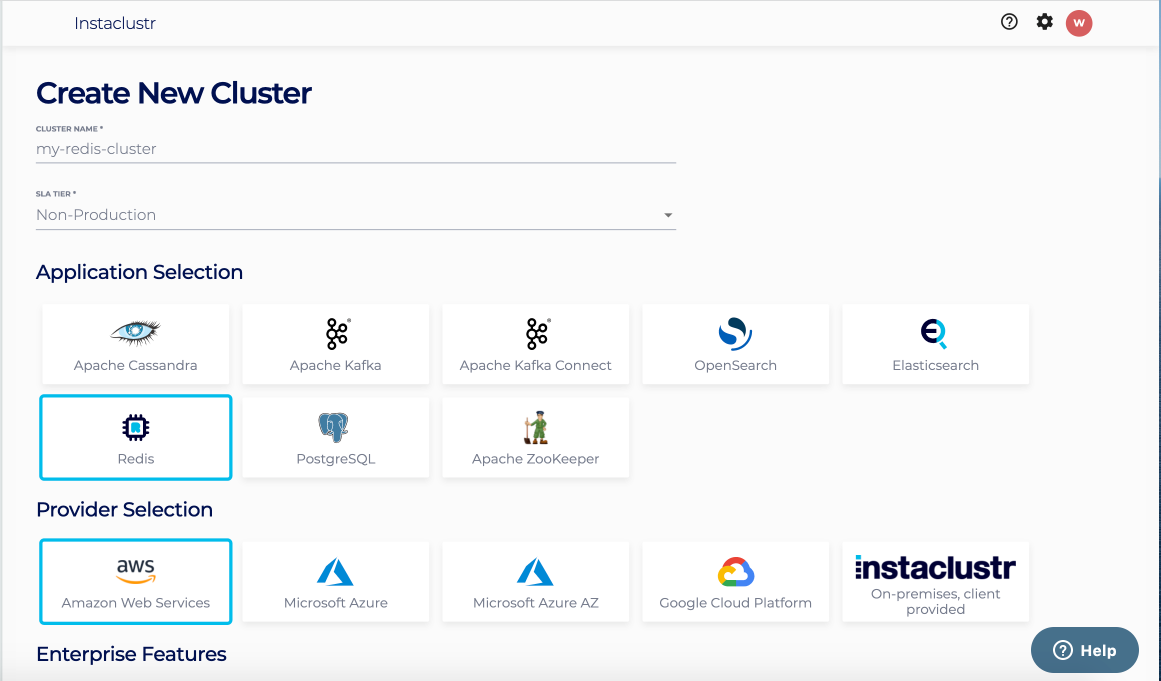Open the settings gear menu
Image resolution: width=1161 pixels, height=681 pixels.
[x=1044, y=21]
